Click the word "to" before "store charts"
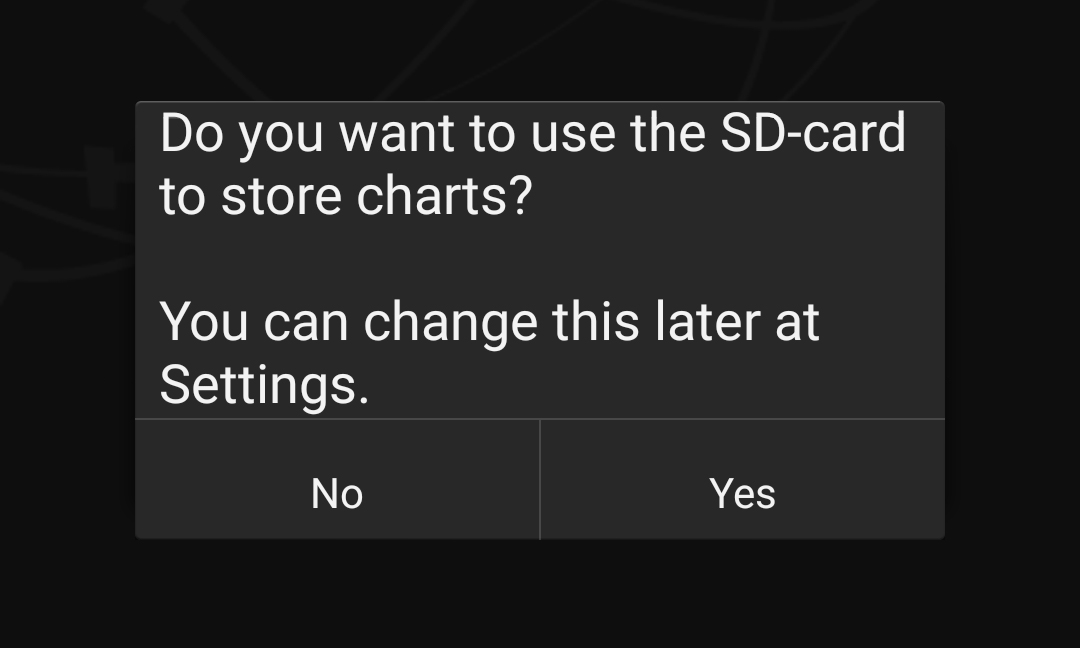 (x=182, y=196)
